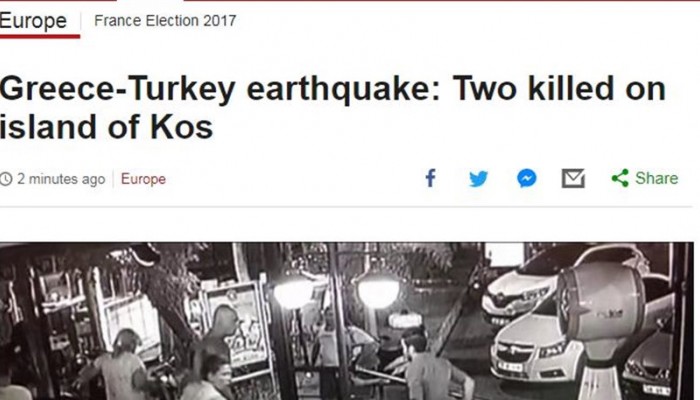Click the clock icon beside timestamp

click(x=6, y=179)
